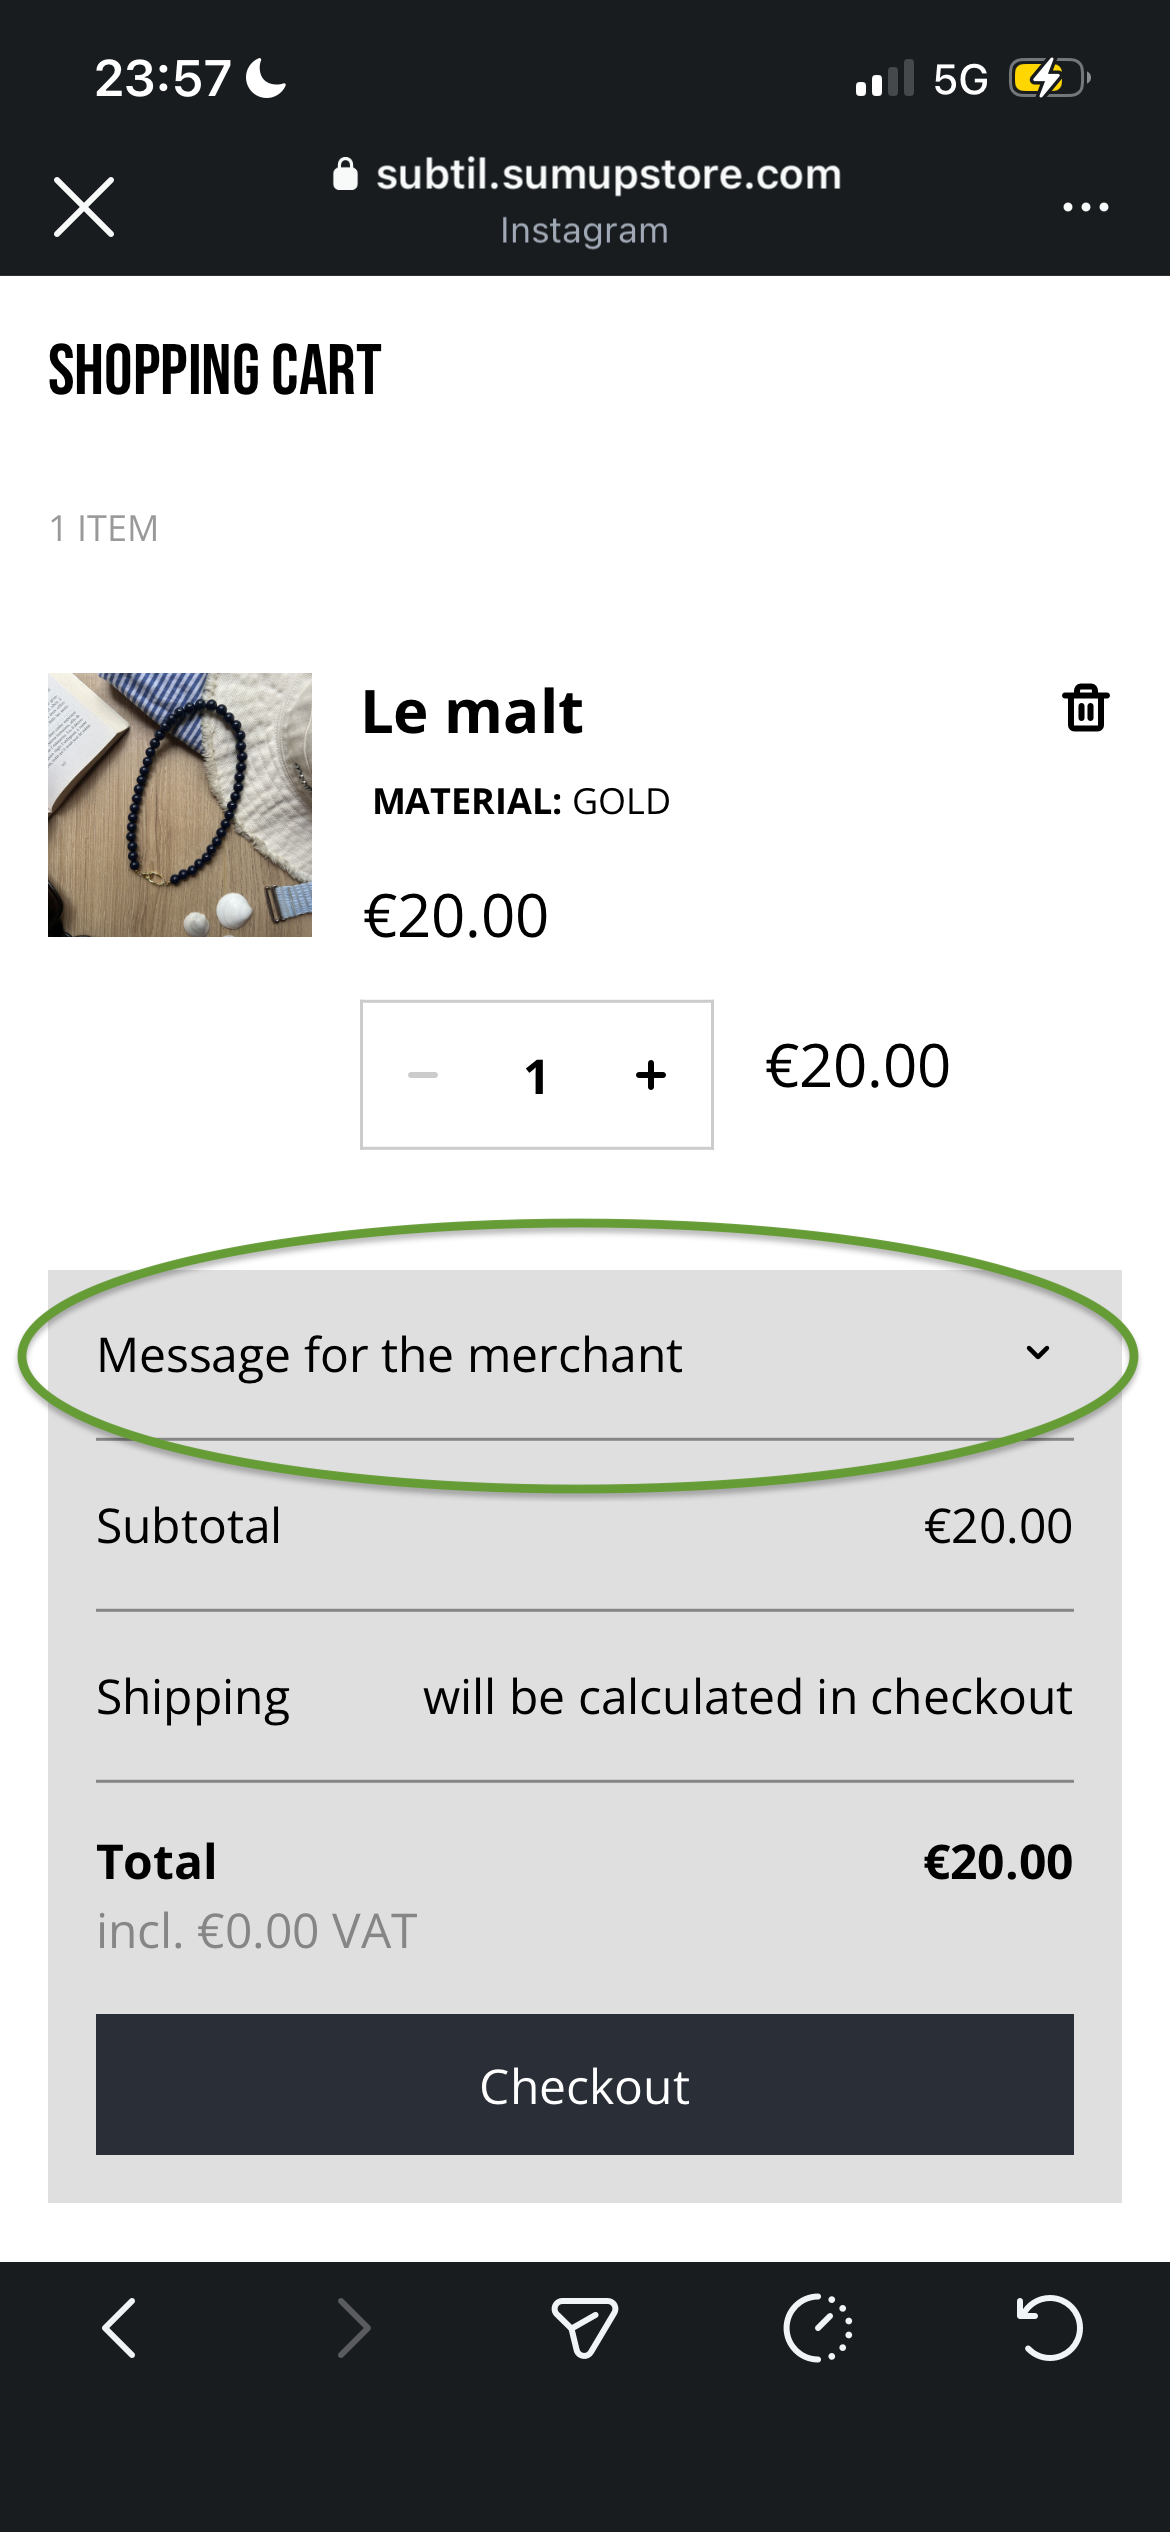The height and width of the screenshot is (2532, 1170).
Task: Expand Message for the merchant chevron
Action: [x=1038, y=1353]
